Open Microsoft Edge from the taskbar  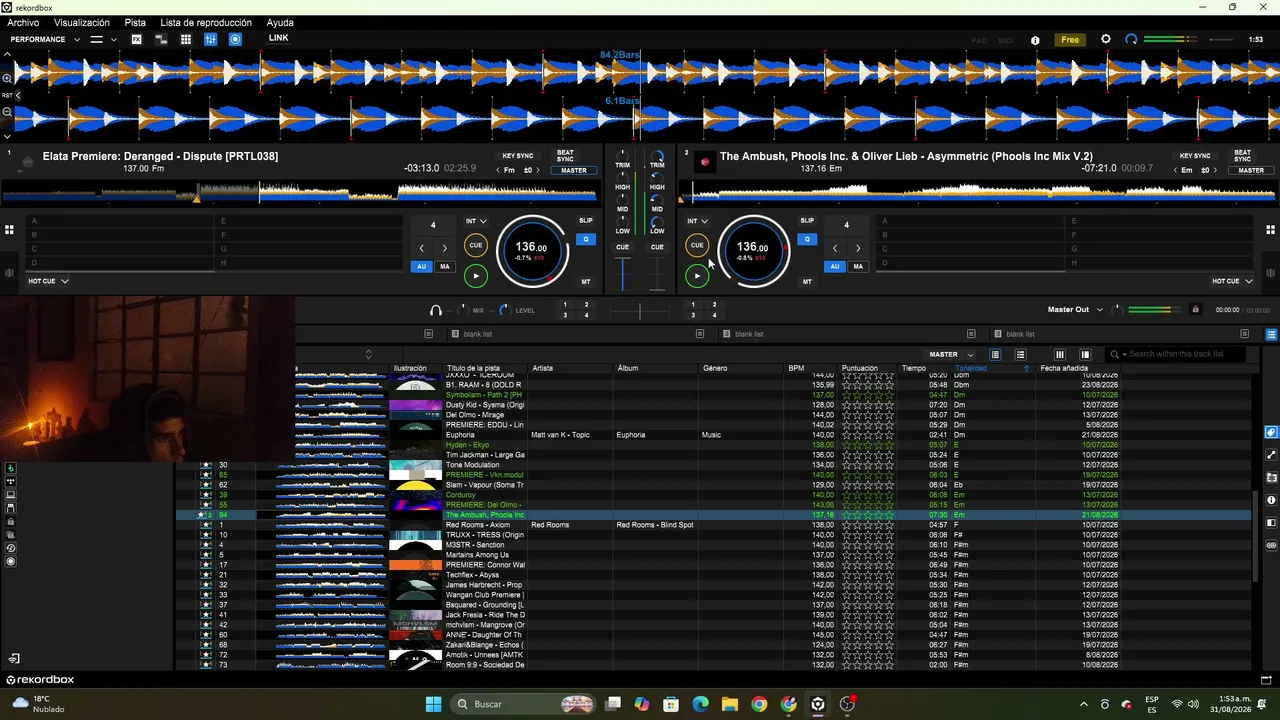(x=700, y=704)
